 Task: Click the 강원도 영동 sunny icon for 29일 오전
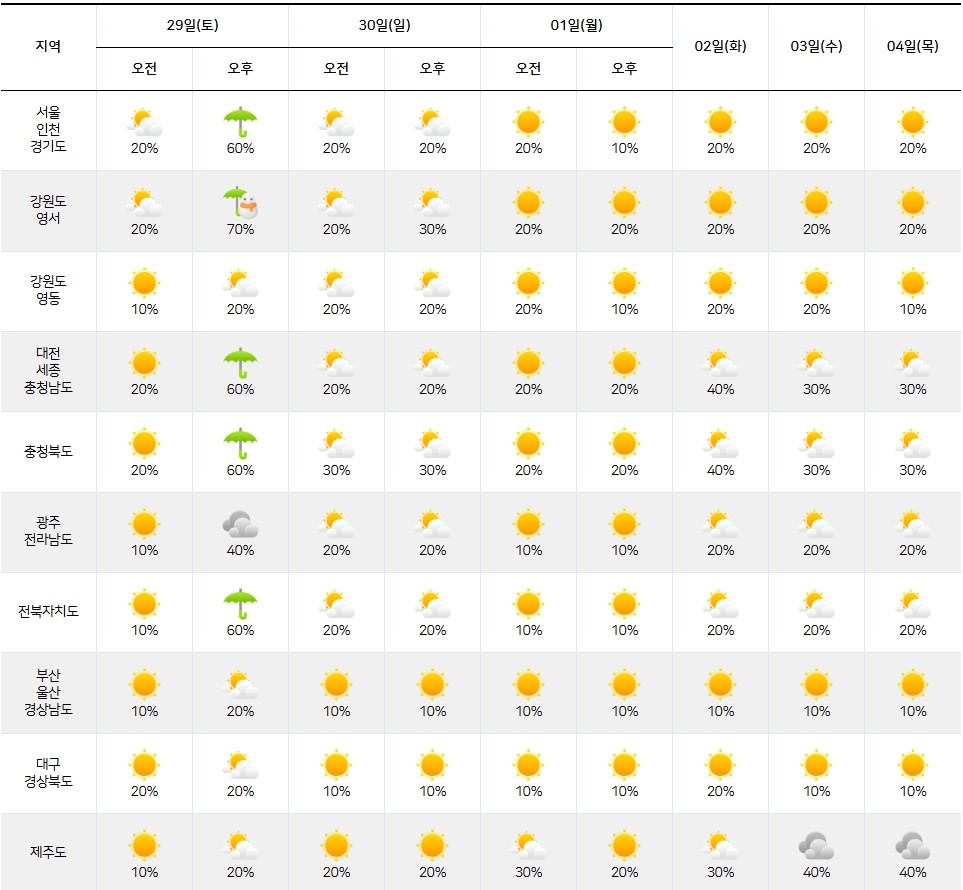click(x=144, y=283)
